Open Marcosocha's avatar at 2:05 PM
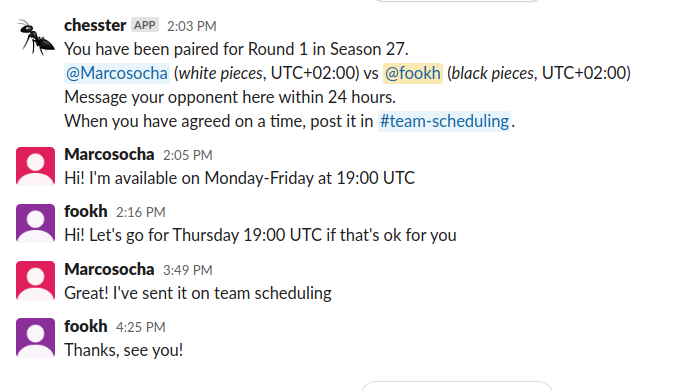 (35, 166)
